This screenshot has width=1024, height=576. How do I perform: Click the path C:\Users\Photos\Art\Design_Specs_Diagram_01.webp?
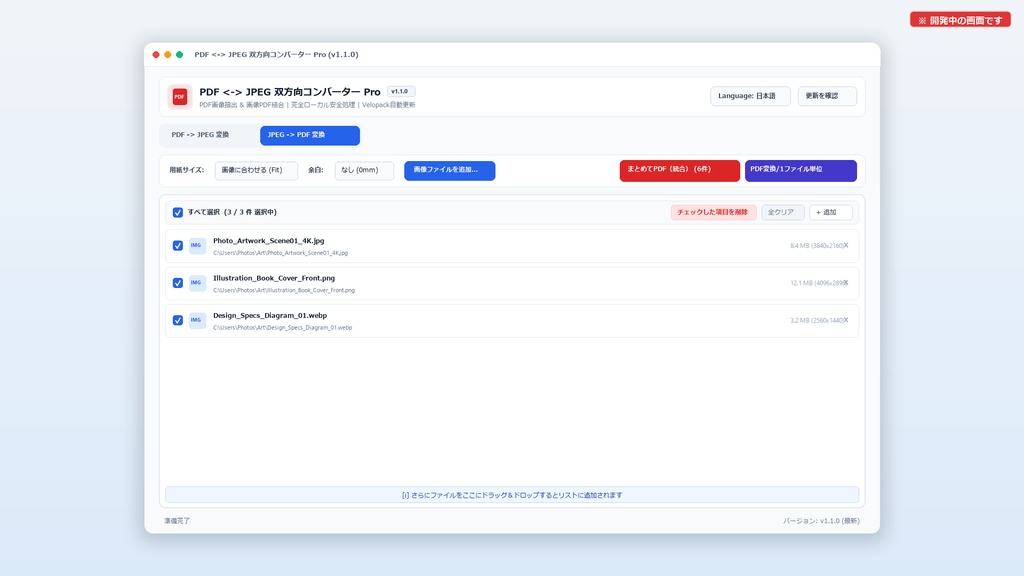pos(282,327)
